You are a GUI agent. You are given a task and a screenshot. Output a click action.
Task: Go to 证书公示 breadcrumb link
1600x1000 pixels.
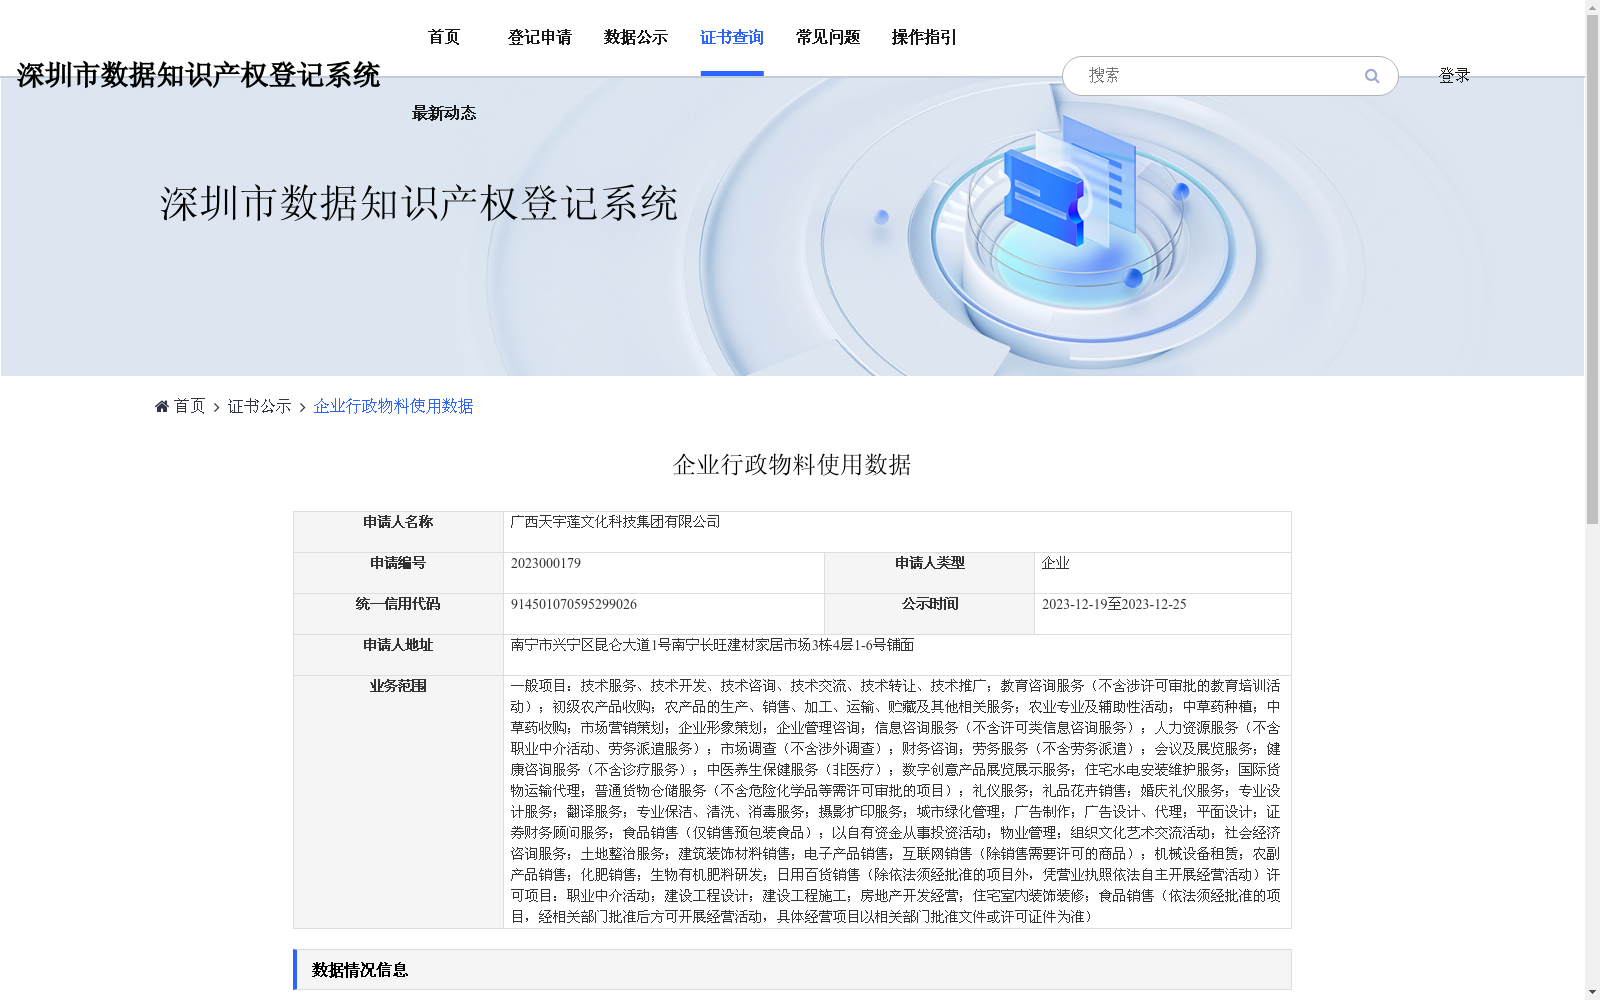[x=259, y=406]
